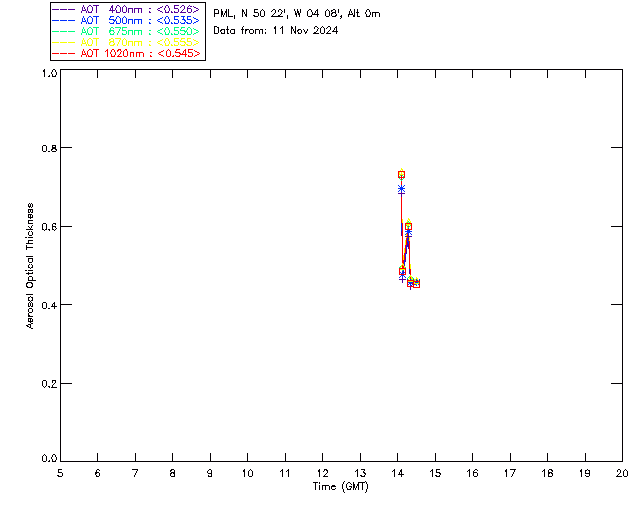Click the 0.8 y-axis tick label
Screen dimensions: 640x512
pos(49,148)
